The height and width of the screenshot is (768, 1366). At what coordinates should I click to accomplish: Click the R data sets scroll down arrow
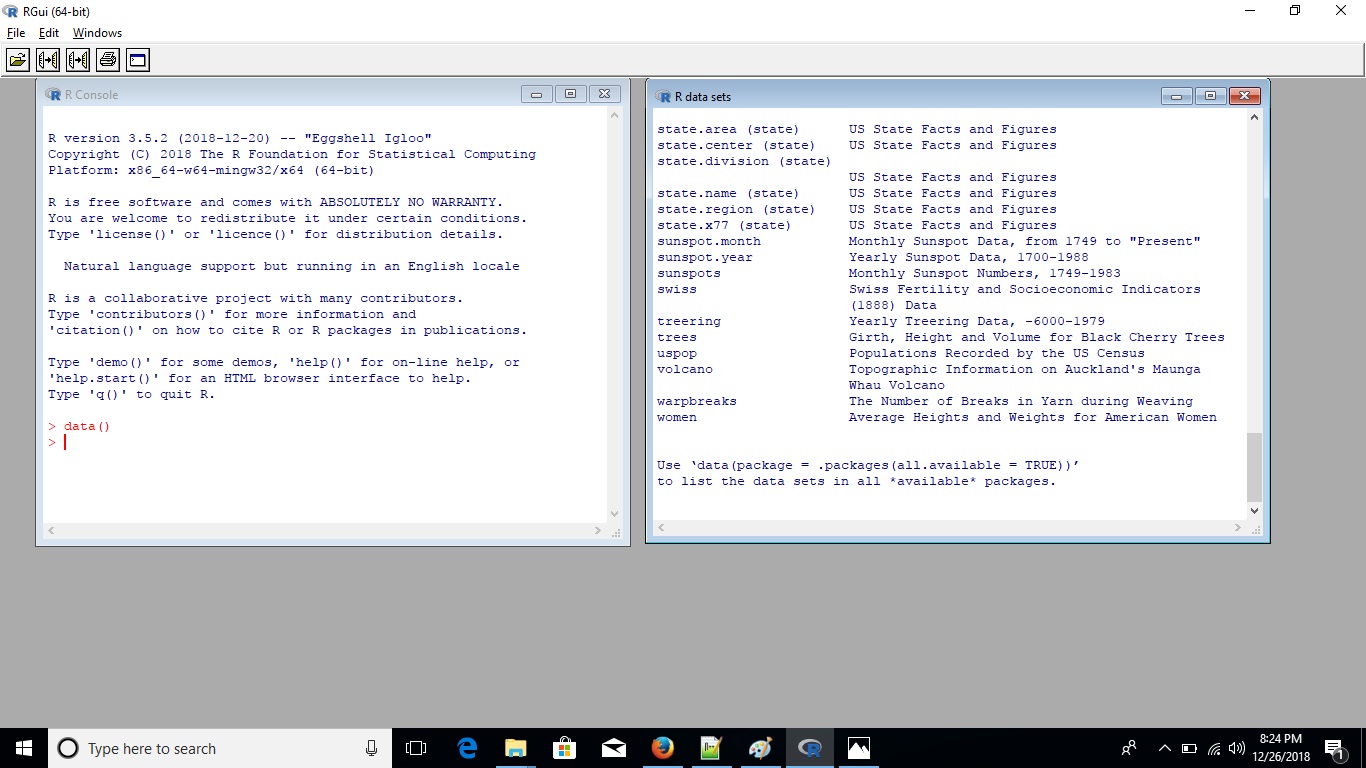[x=1255, y=510]
